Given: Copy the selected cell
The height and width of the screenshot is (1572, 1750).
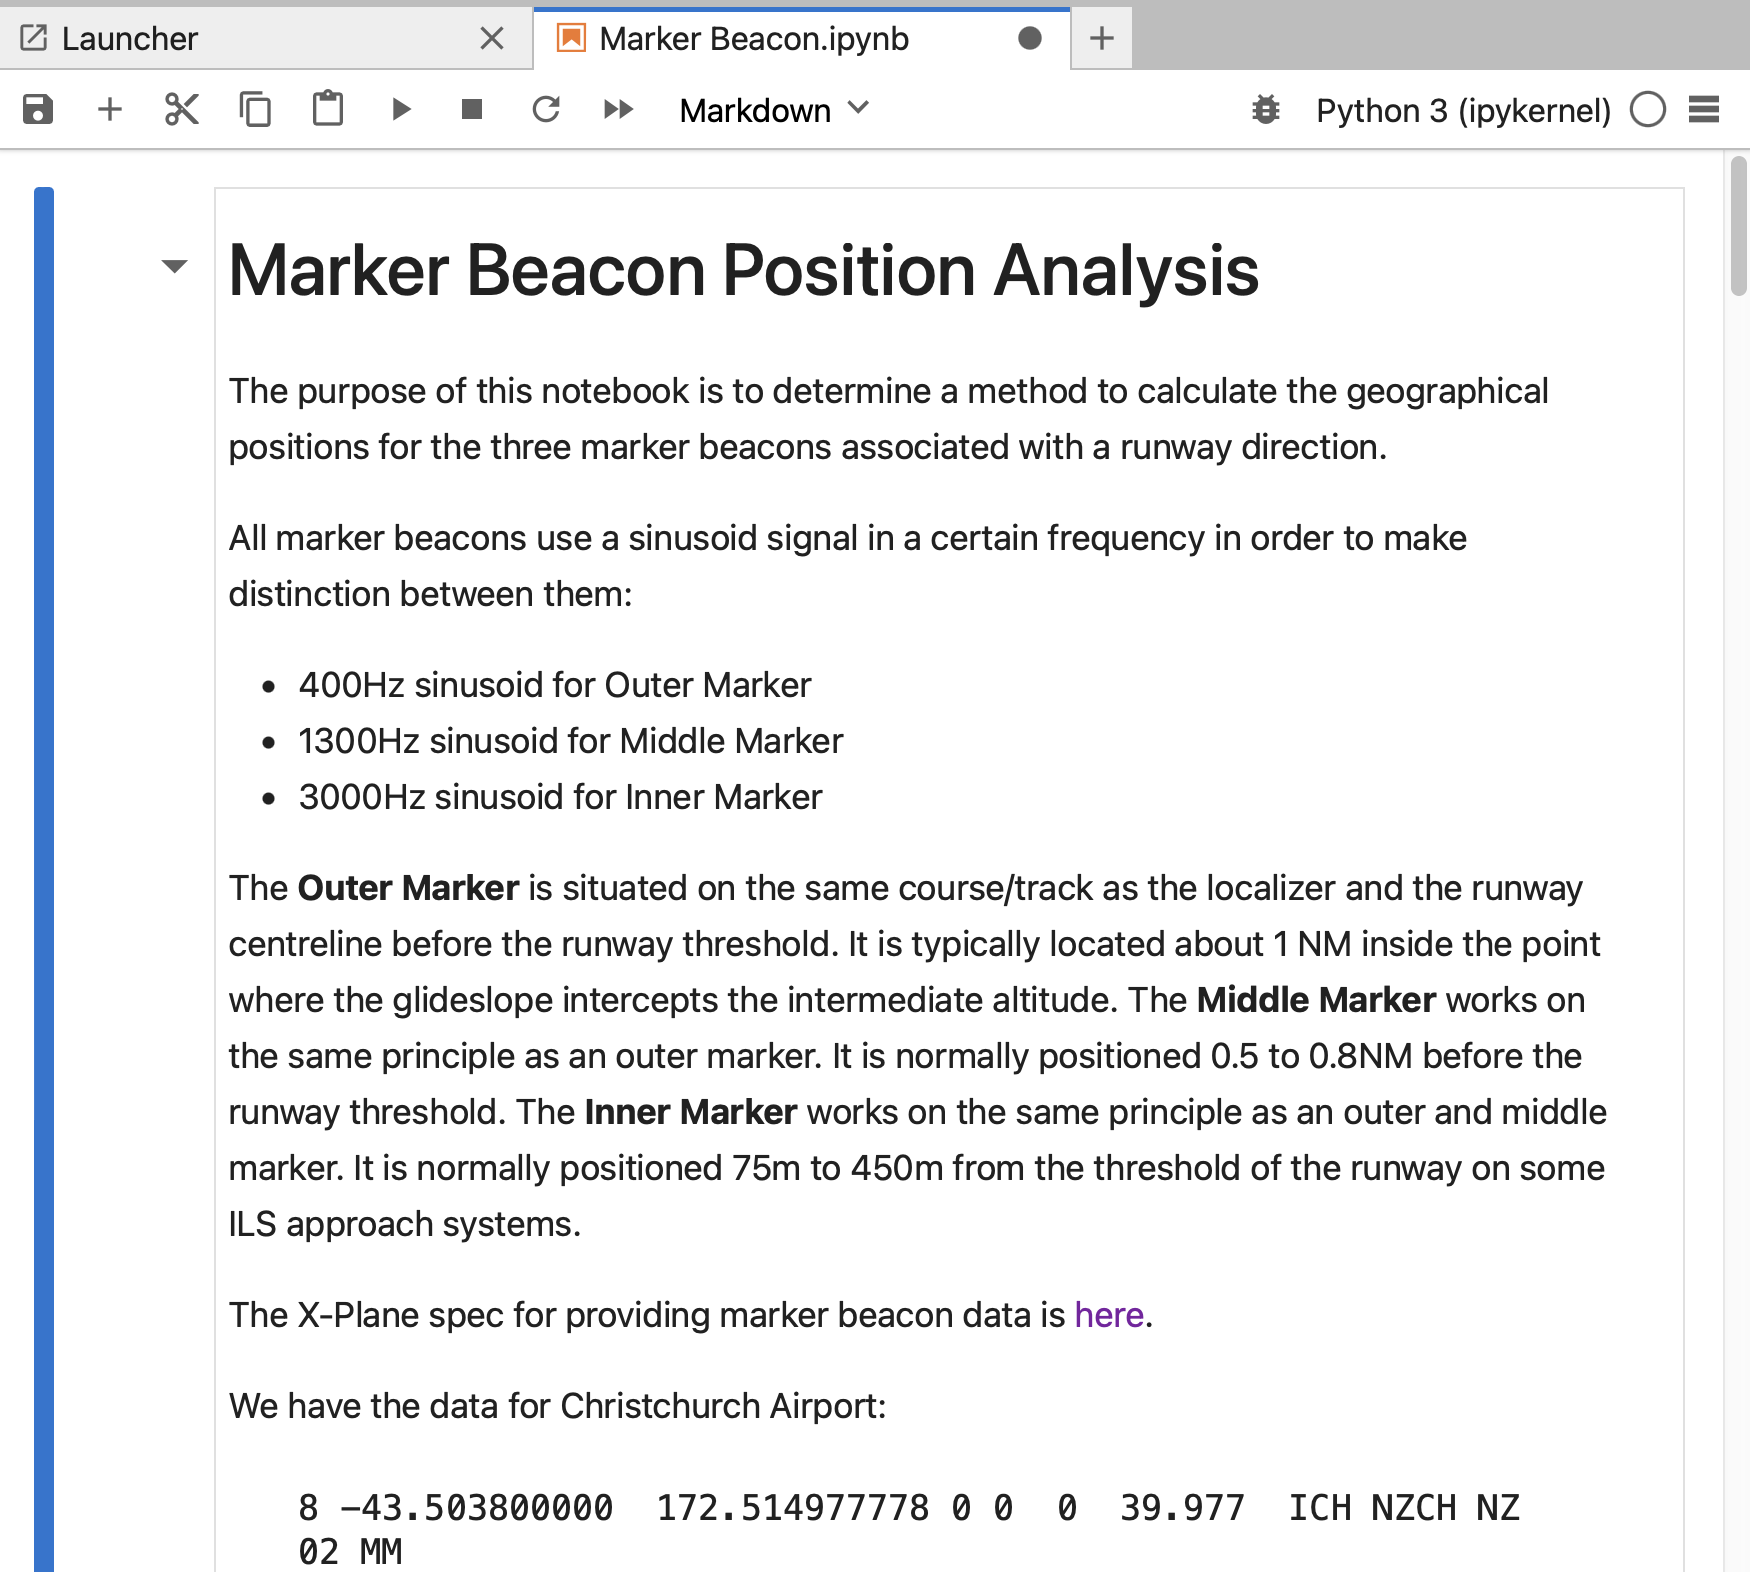Looking at the screenshot, I should [255, 110].
